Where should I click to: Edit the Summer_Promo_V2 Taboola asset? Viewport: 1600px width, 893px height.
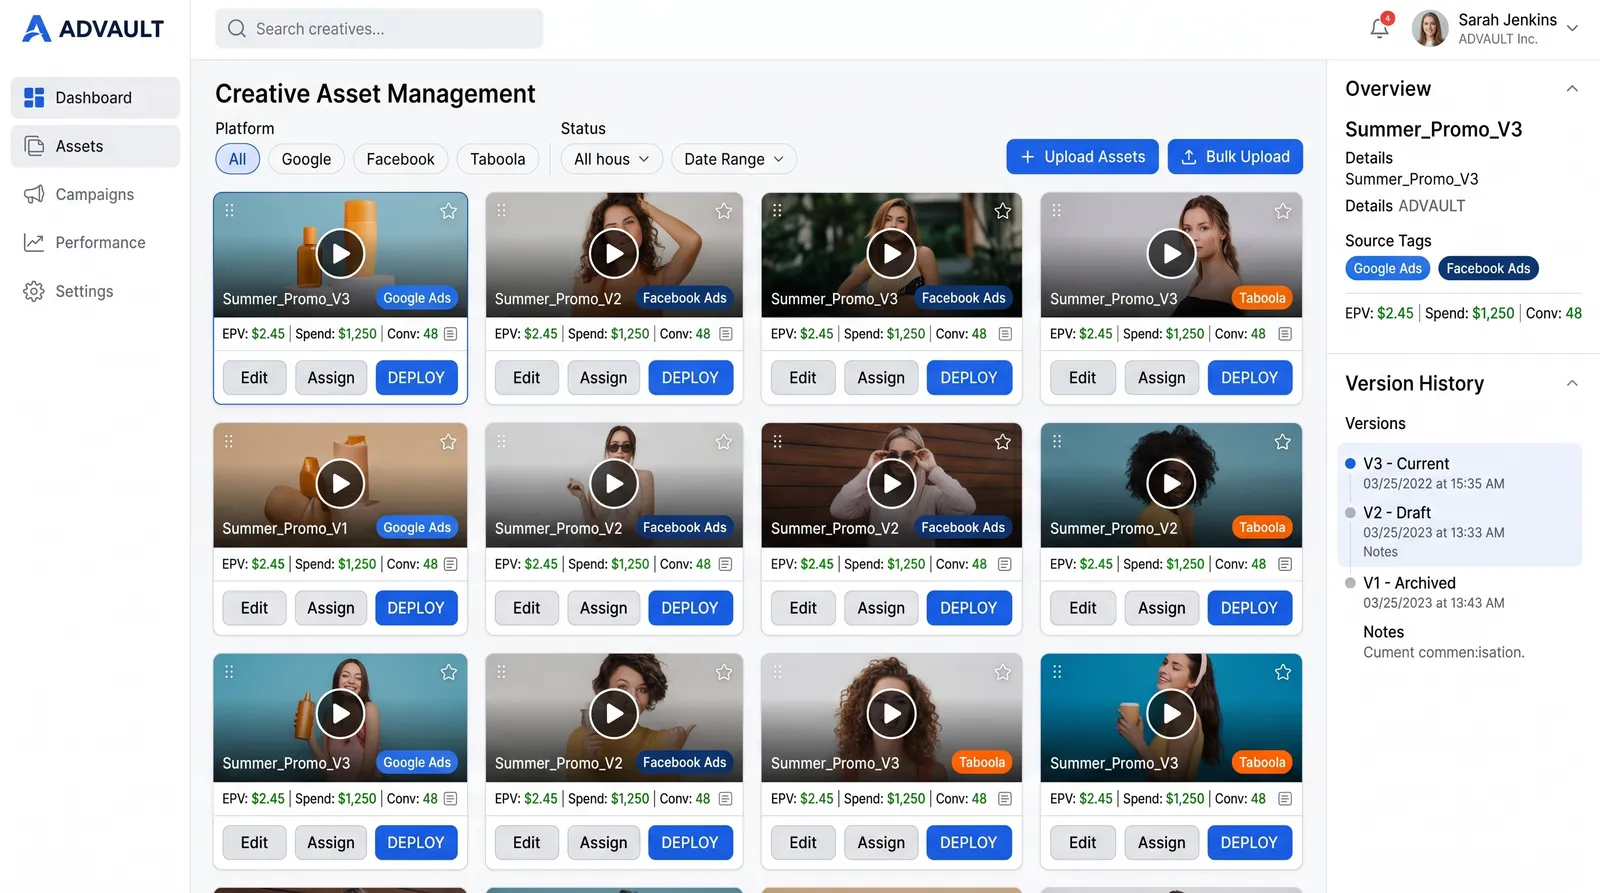pyautogui.click(x=1083, y=608)
